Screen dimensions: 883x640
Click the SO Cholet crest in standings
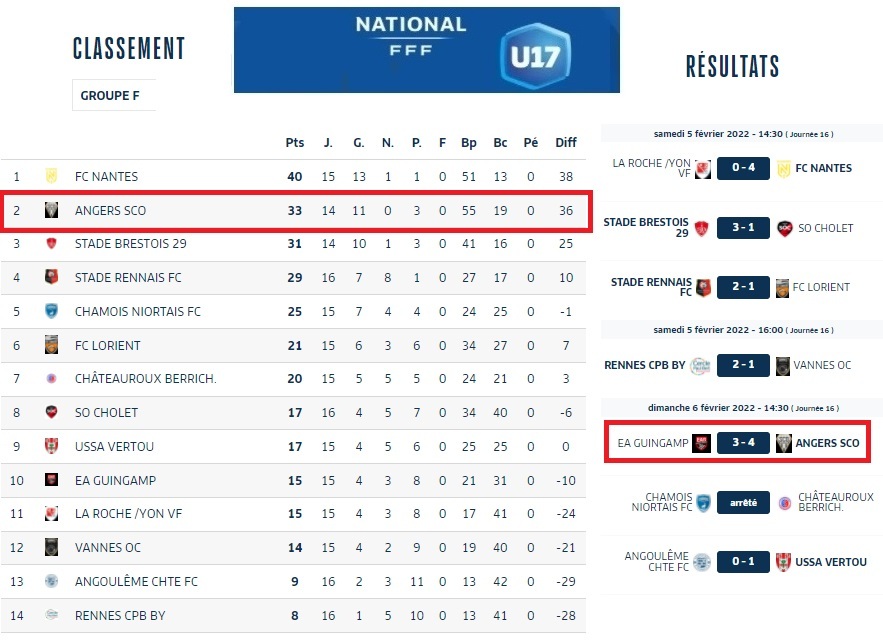click(51, 412)
